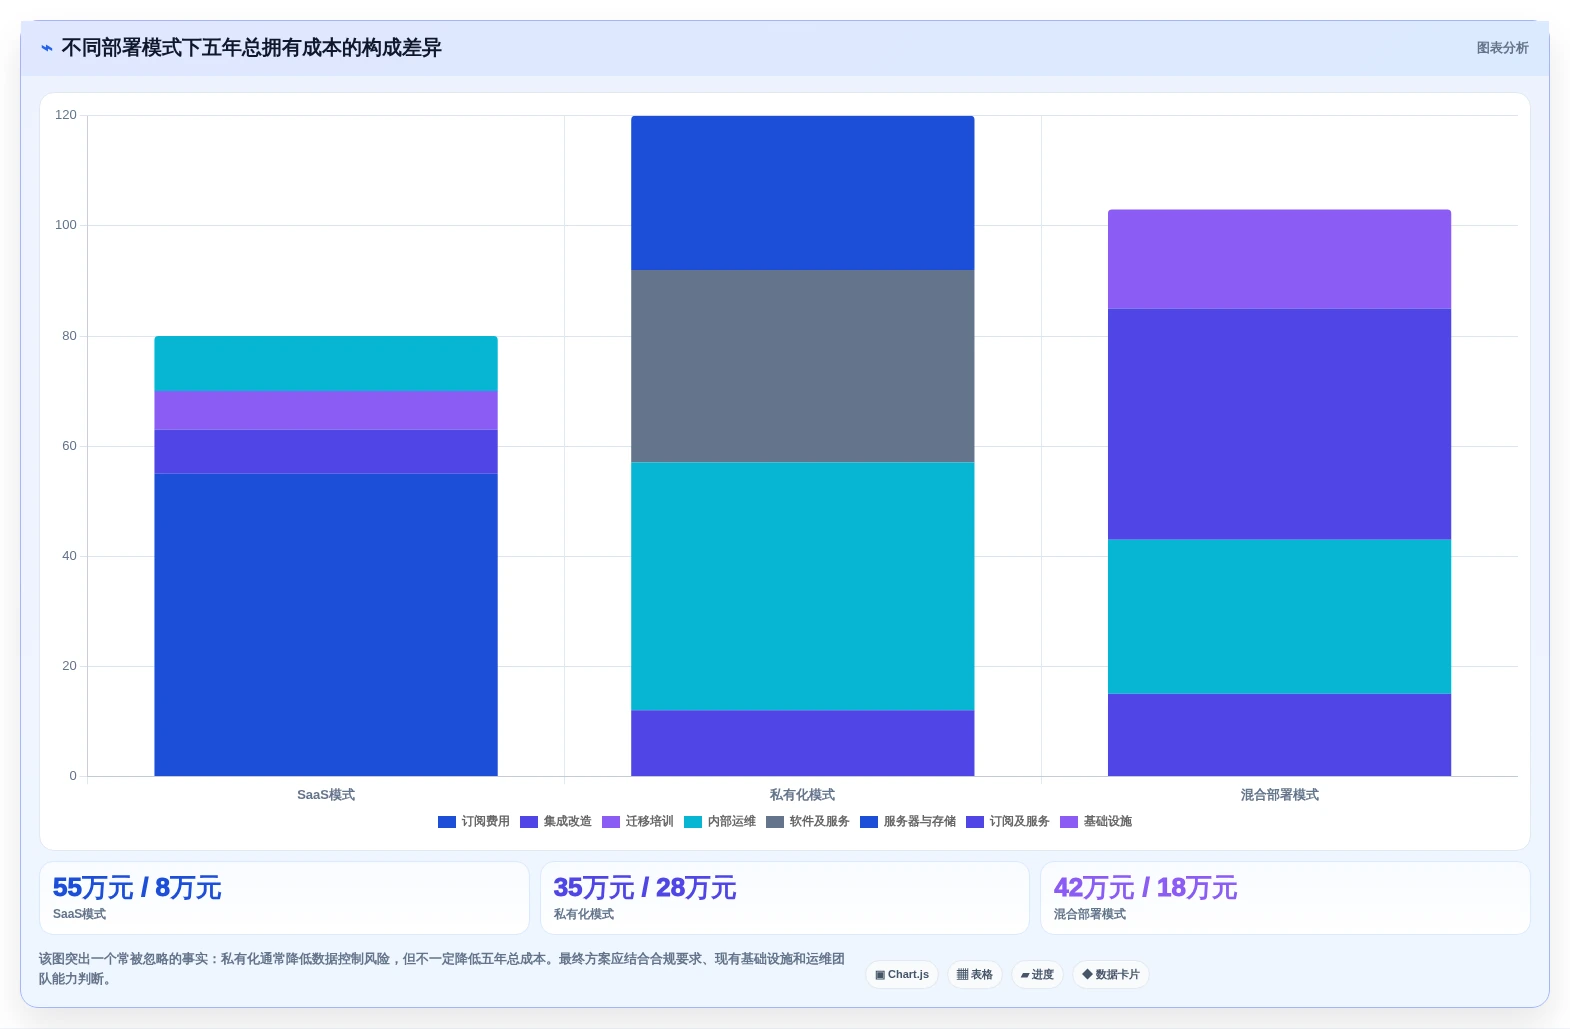1570x1029 pixels.
Task: Click the 表格 tag chip
Action: tap(975, 975)
